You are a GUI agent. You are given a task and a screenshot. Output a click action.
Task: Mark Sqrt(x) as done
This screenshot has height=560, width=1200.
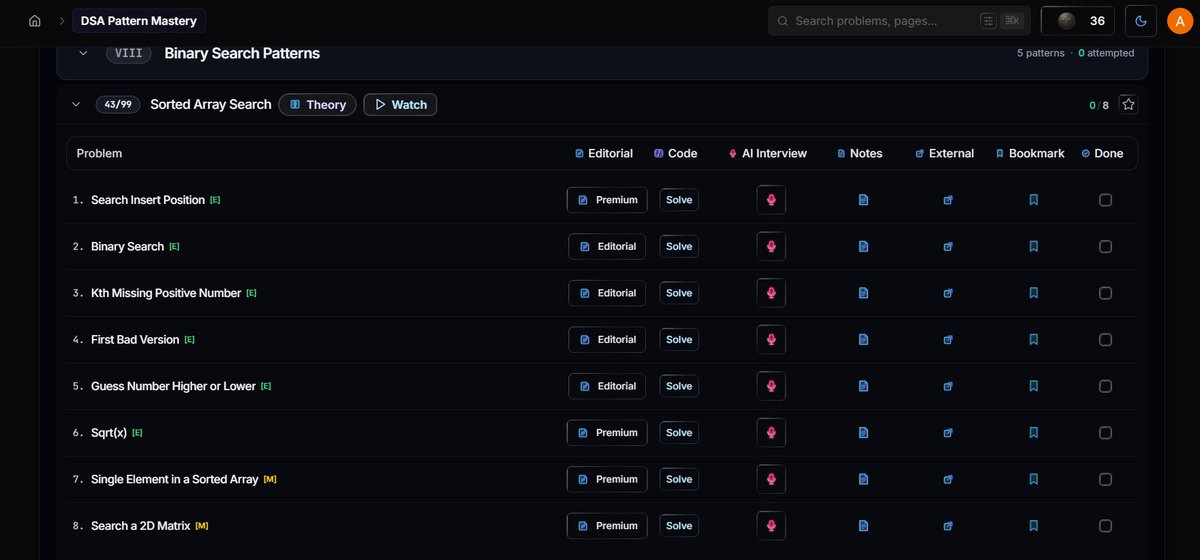[1105, 432]
